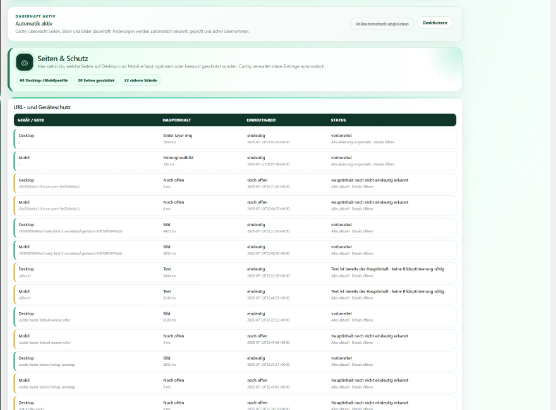Select the Desktop-/Mobilprofile count pill
This screenshot has height=410, width=556.
pos(44,81)
